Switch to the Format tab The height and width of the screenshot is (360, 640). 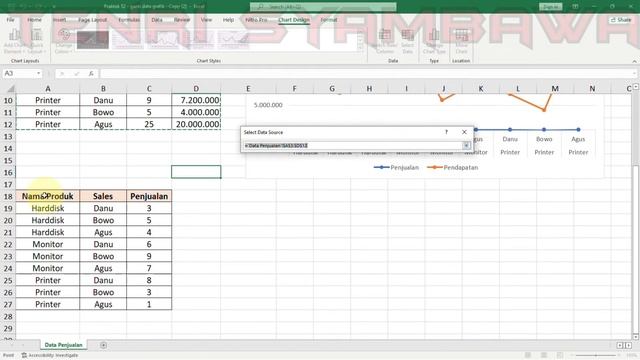pos(329,20)
